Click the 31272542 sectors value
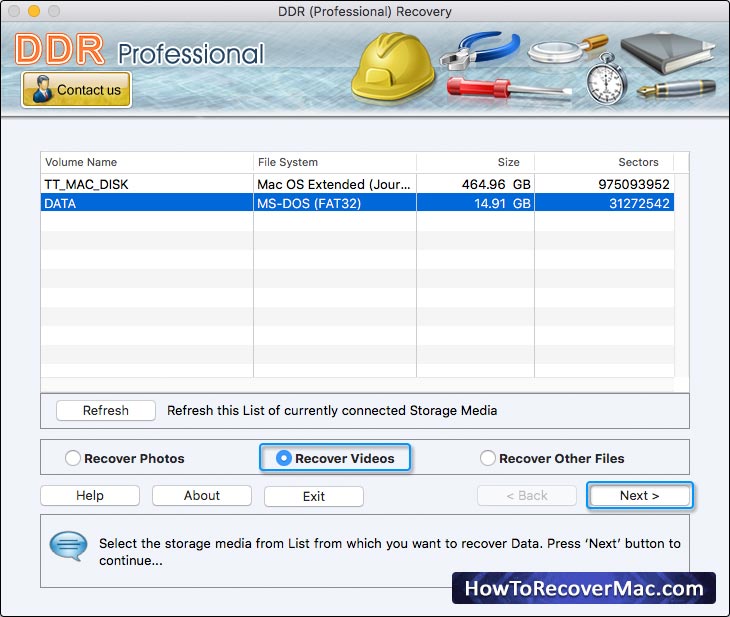 click(x=639, y=203)
